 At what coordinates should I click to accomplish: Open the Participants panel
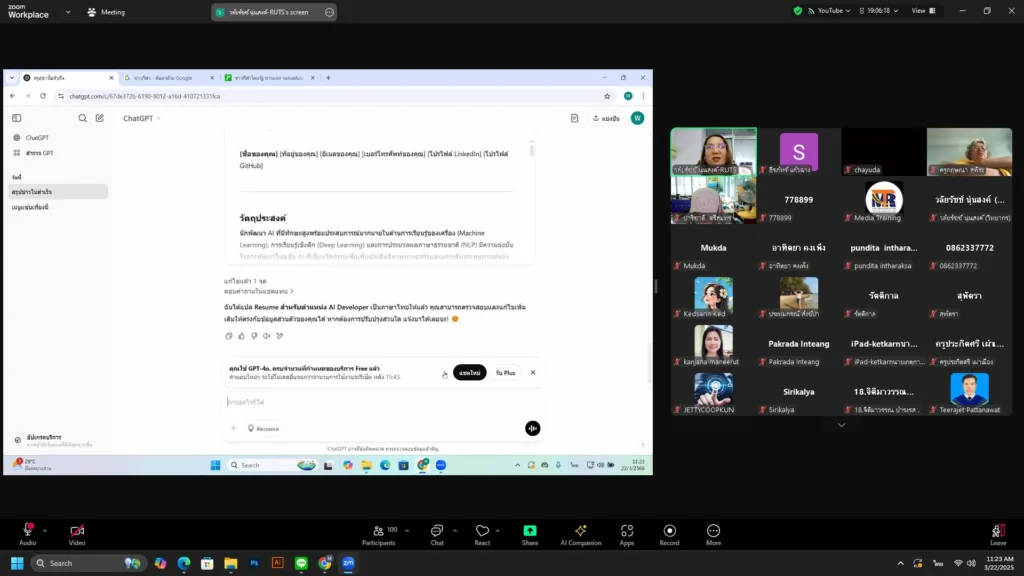tap(378, 533)
